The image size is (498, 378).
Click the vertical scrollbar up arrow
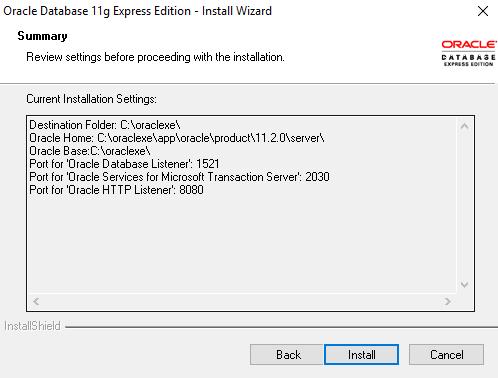click(465, 126)
